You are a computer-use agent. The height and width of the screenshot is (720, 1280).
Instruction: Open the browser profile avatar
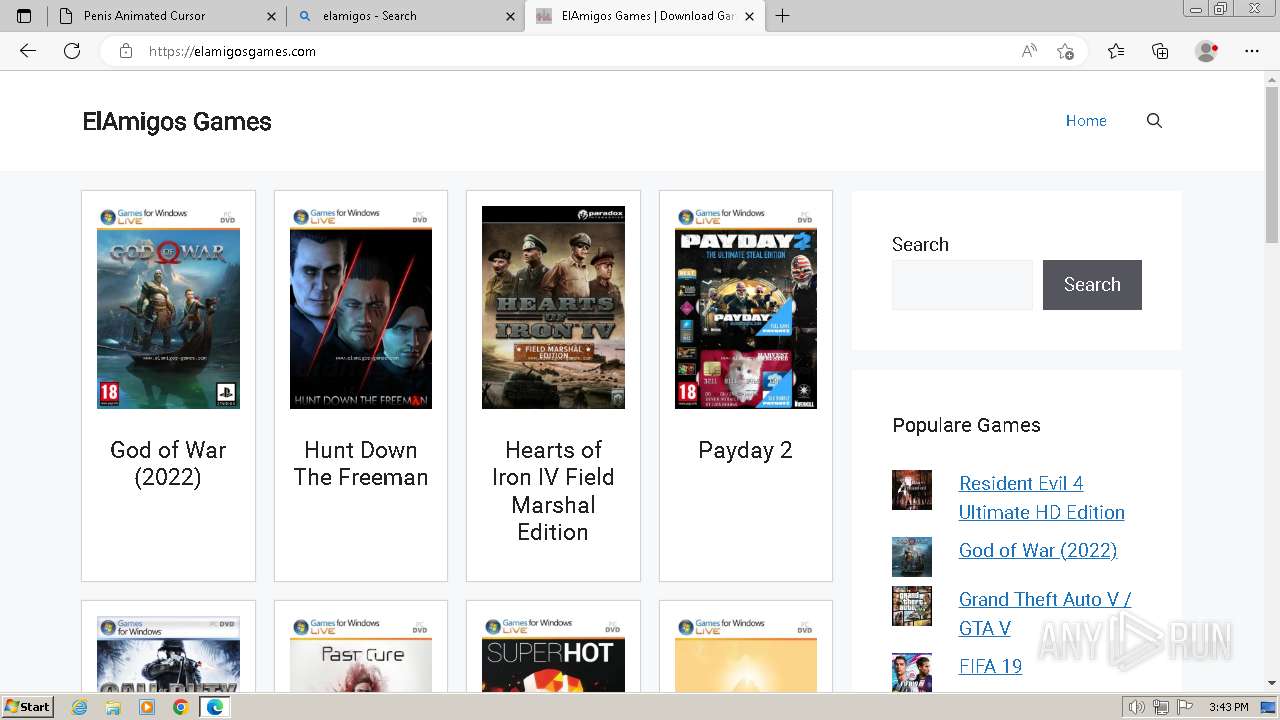pos(1207,51)
